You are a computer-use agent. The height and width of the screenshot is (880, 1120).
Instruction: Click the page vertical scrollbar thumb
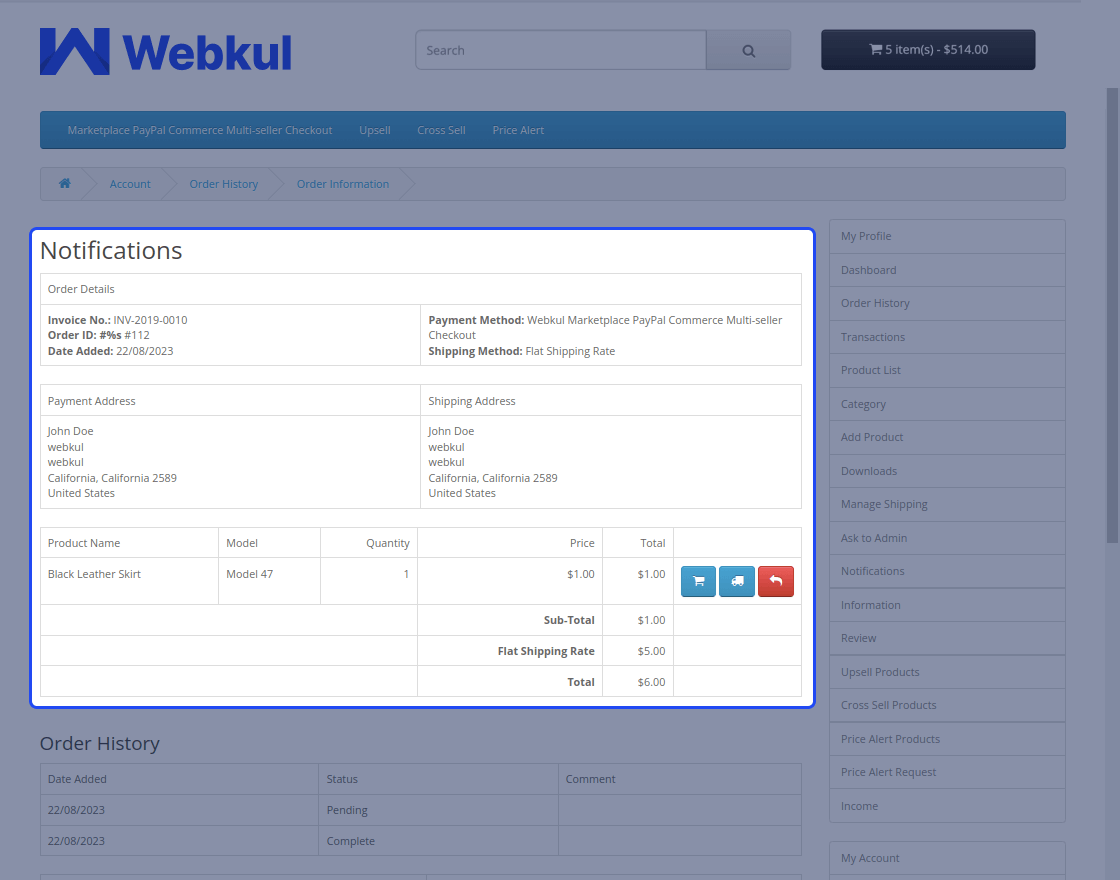coord(1112,315)
